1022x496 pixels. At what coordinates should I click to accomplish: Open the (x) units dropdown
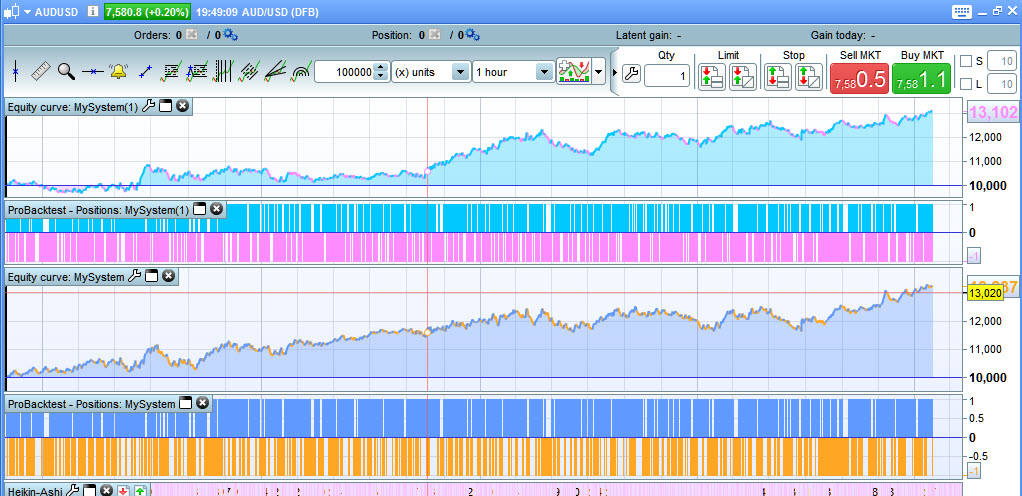pyautogui.click(x=460, y=72)
